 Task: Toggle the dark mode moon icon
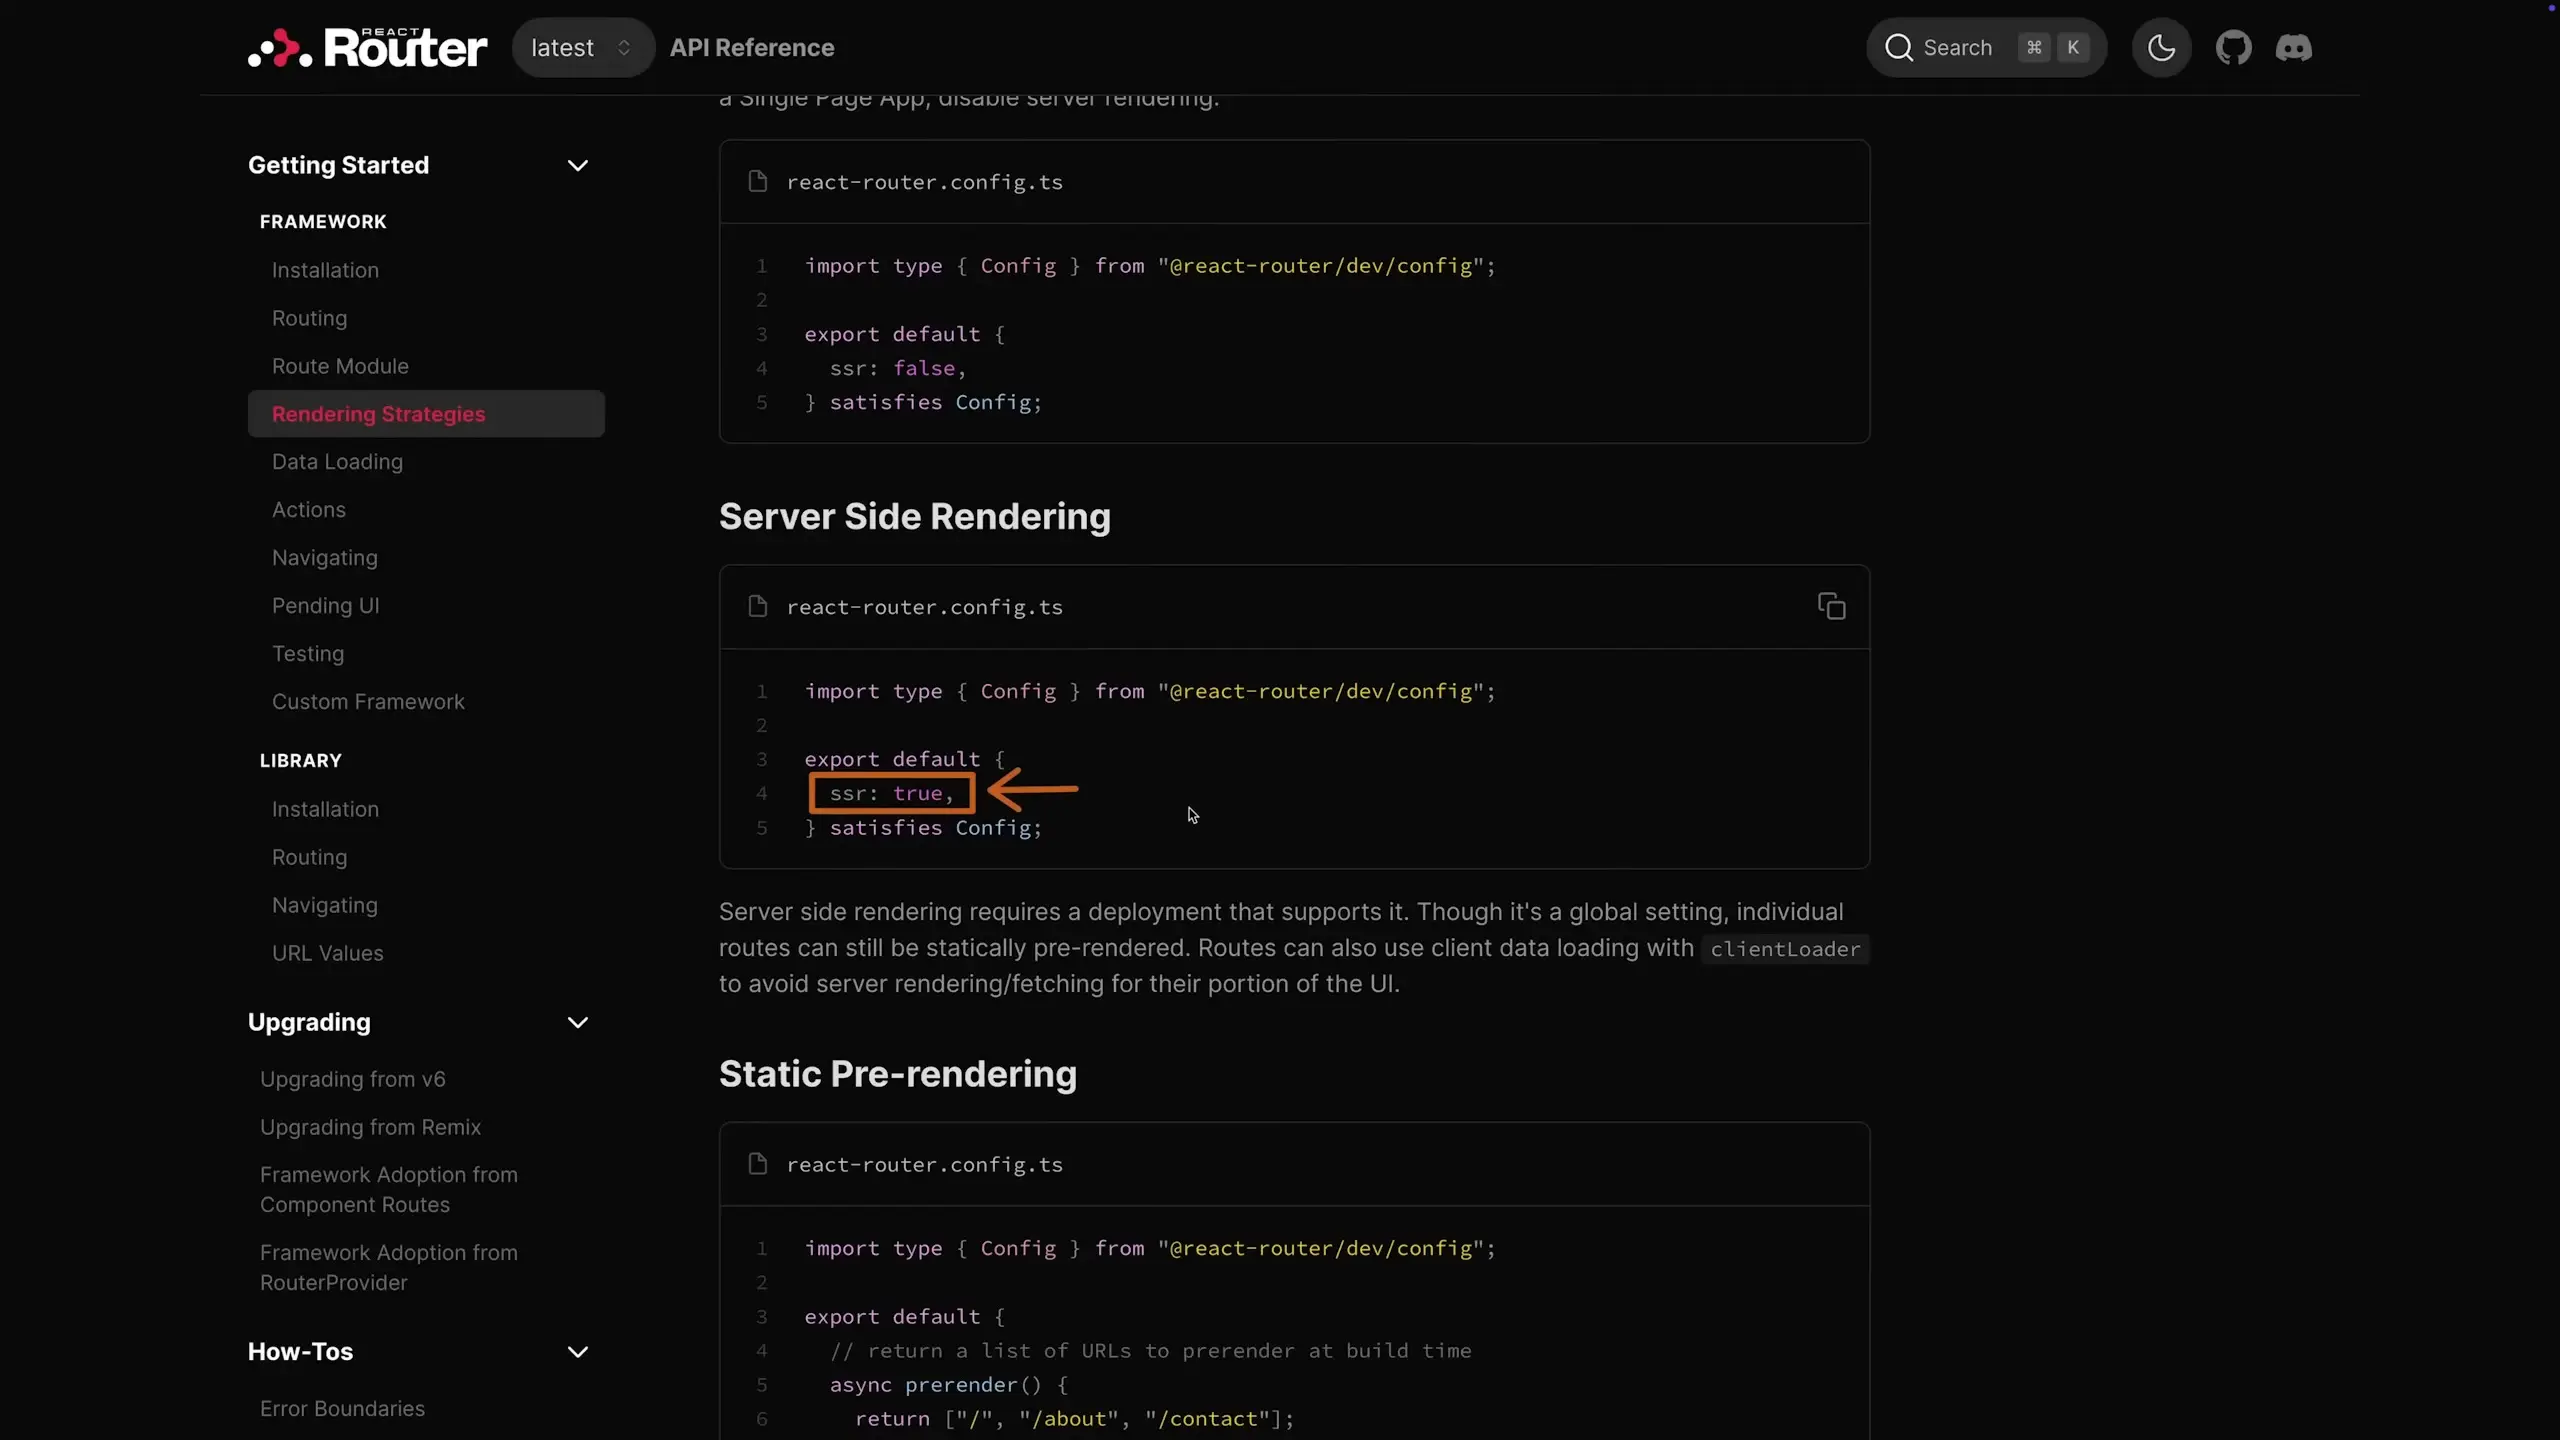(2161, 47)
